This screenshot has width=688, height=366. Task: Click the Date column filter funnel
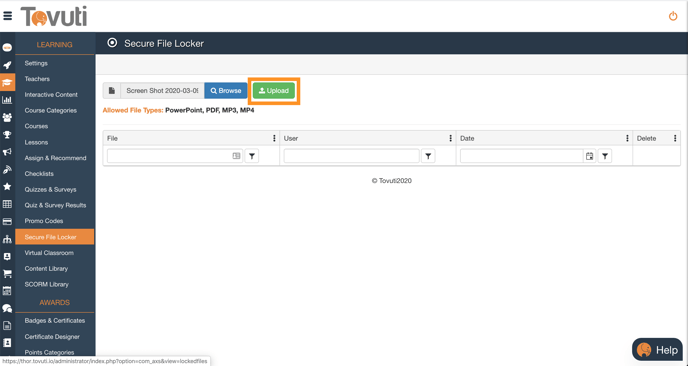[605, 156]
